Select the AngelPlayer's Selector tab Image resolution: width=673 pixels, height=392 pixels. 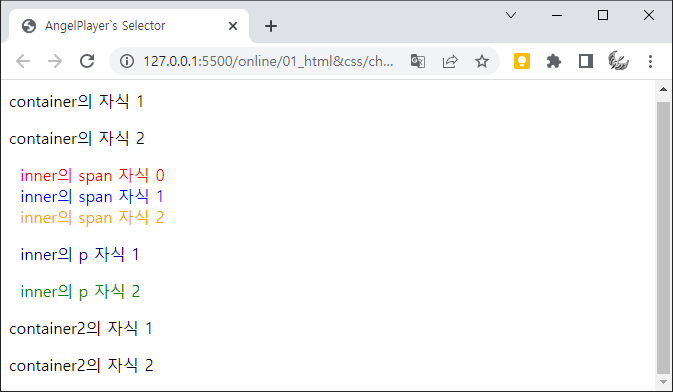point(129,26)
